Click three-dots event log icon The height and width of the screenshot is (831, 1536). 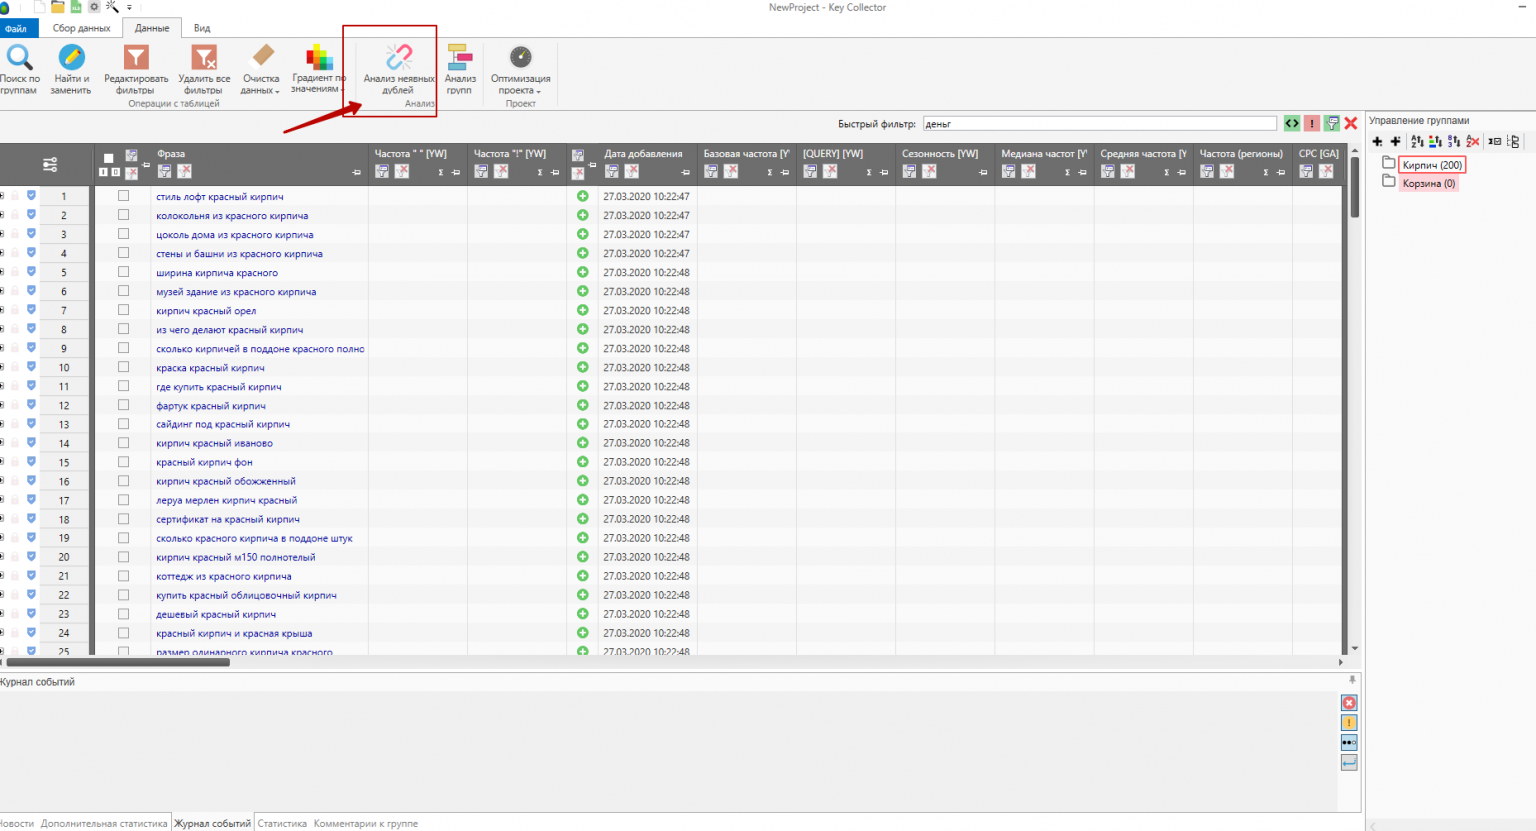[1349, 742]
